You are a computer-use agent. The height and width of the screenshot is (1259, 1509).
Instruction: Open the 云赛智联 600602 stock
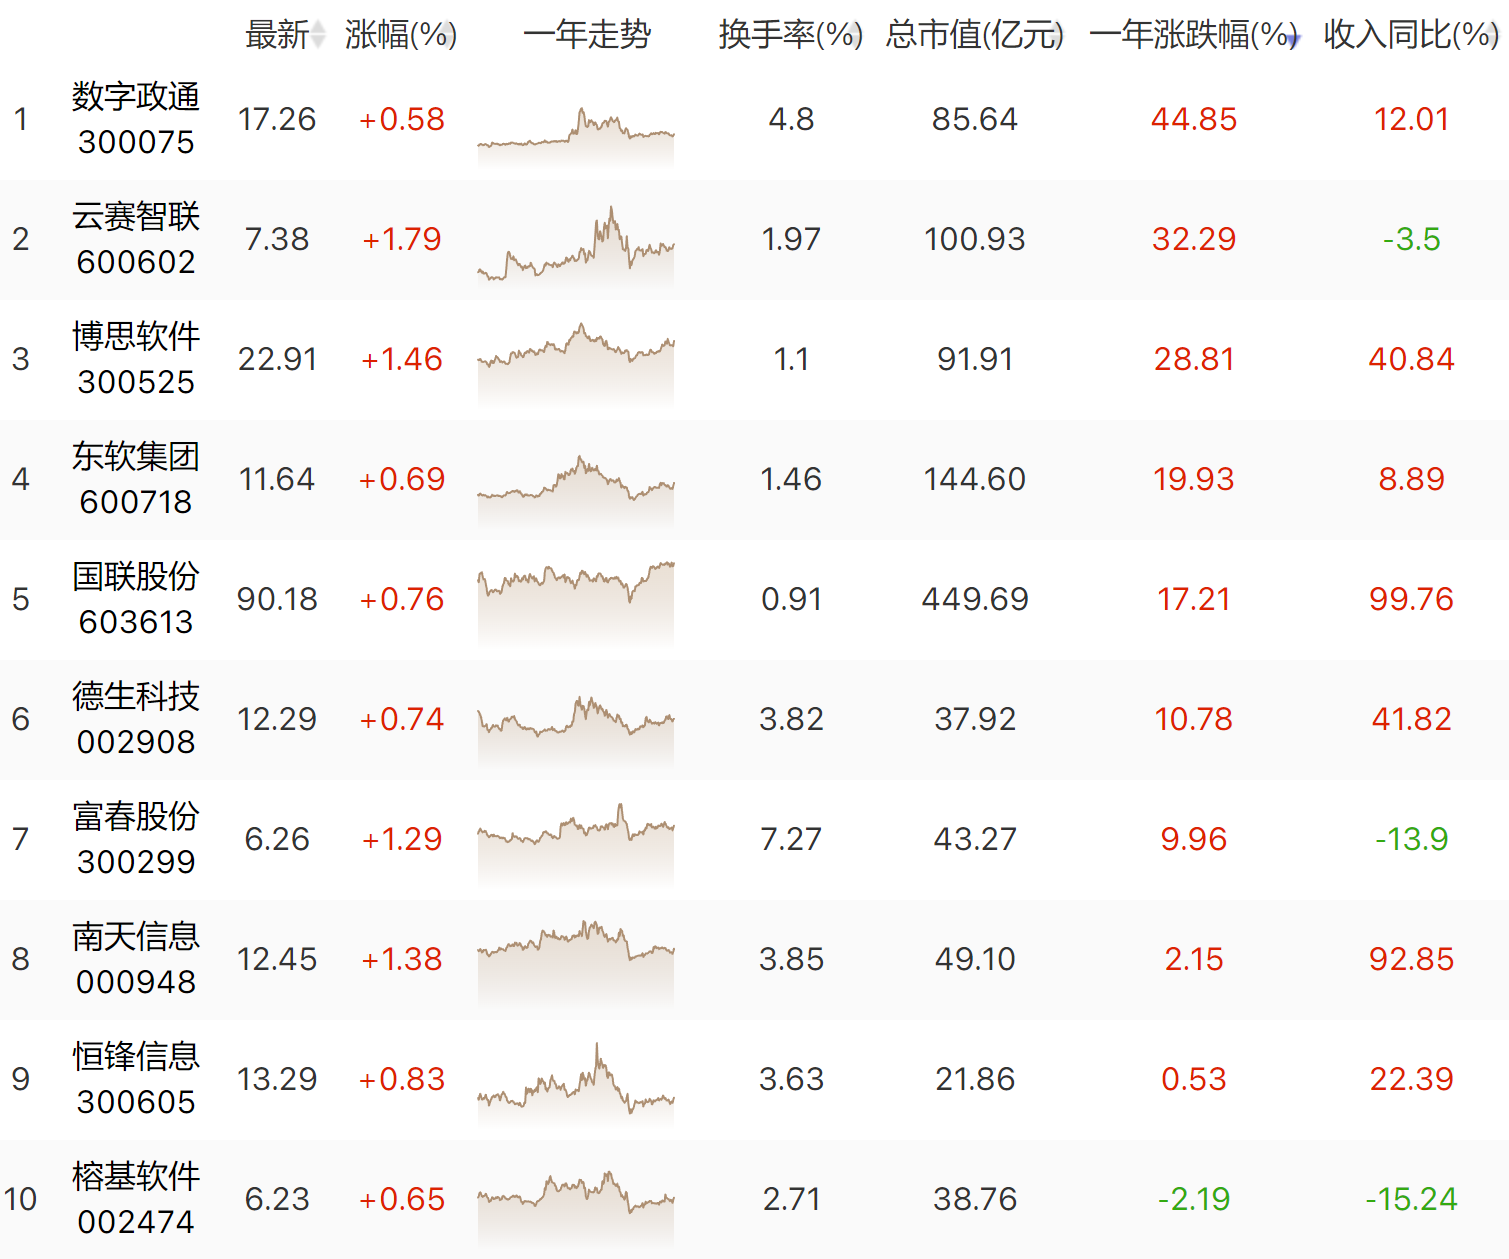click(x=136, y=239)
